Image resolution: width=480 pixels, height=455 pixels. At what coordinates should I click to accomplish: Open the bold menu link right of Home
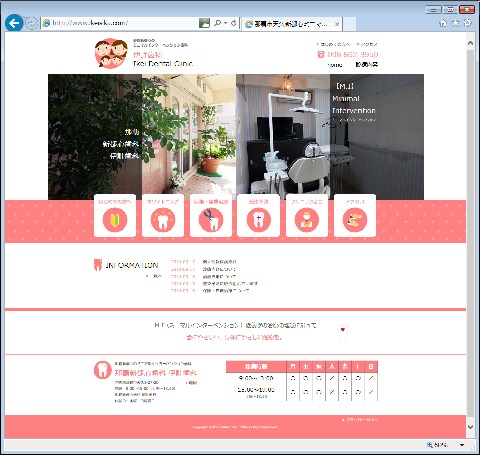(367, 65)
